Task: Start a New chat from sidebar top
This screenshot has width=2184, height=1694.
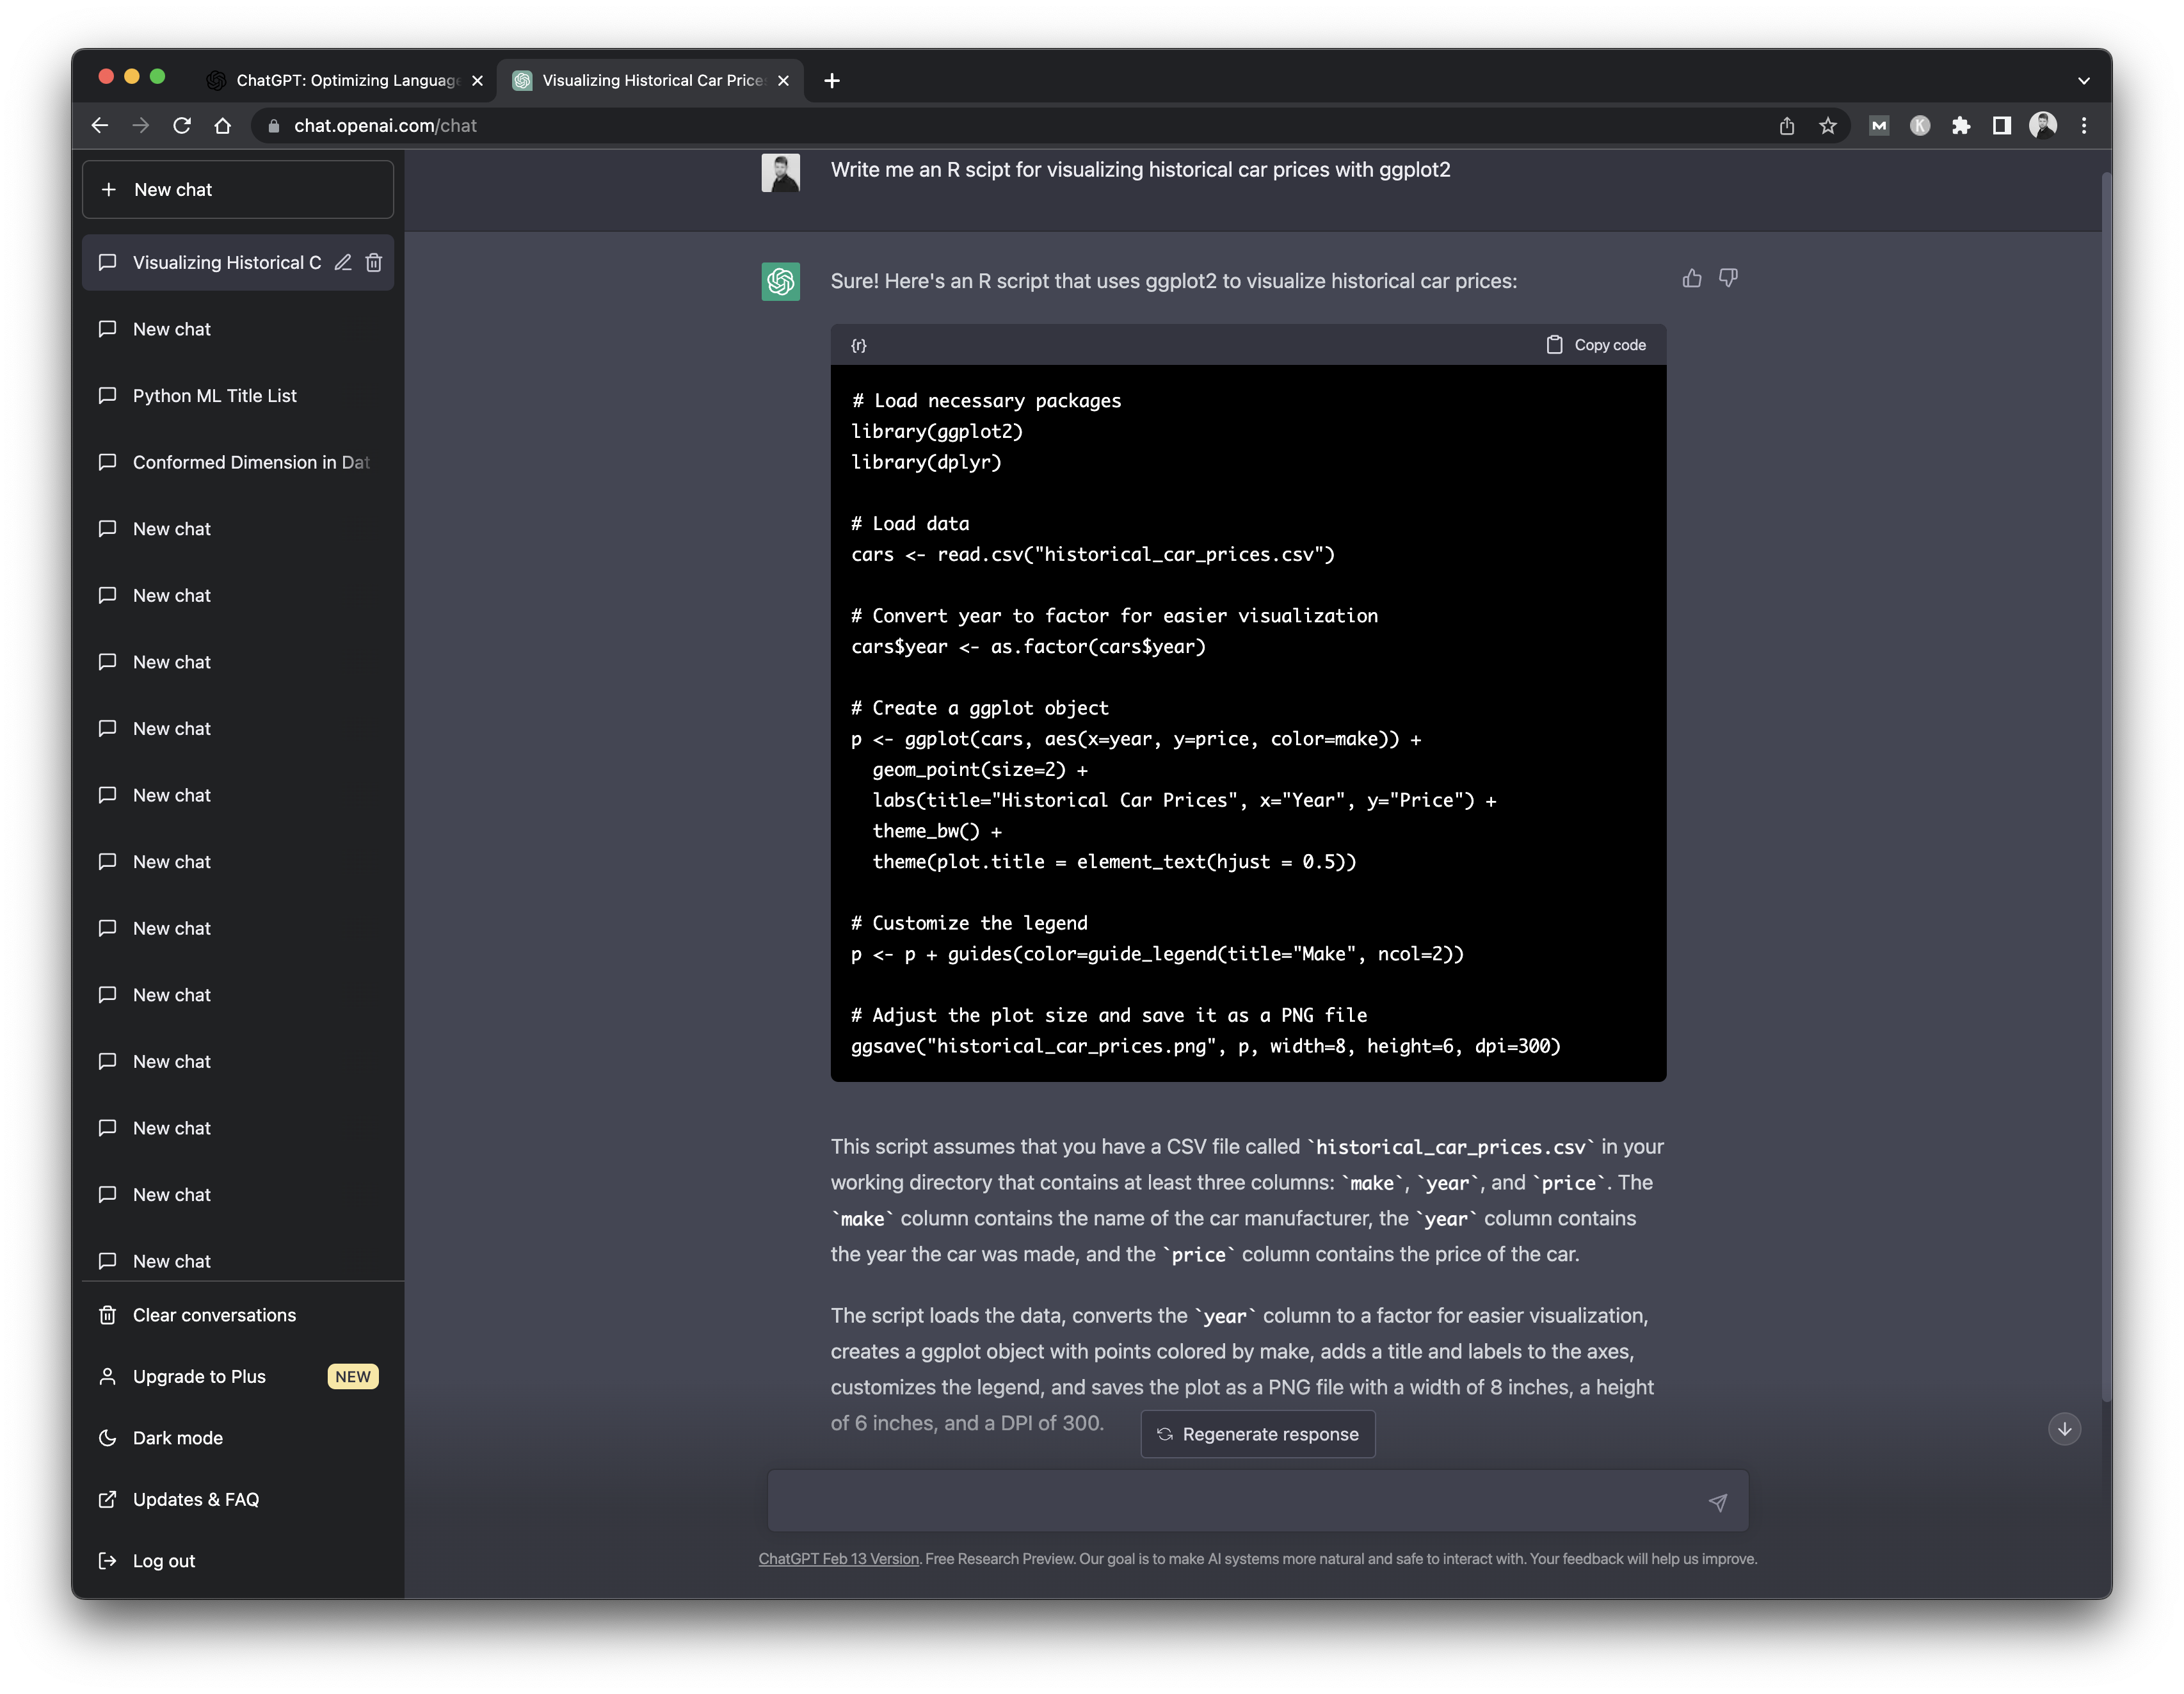Action: point(238,190)
